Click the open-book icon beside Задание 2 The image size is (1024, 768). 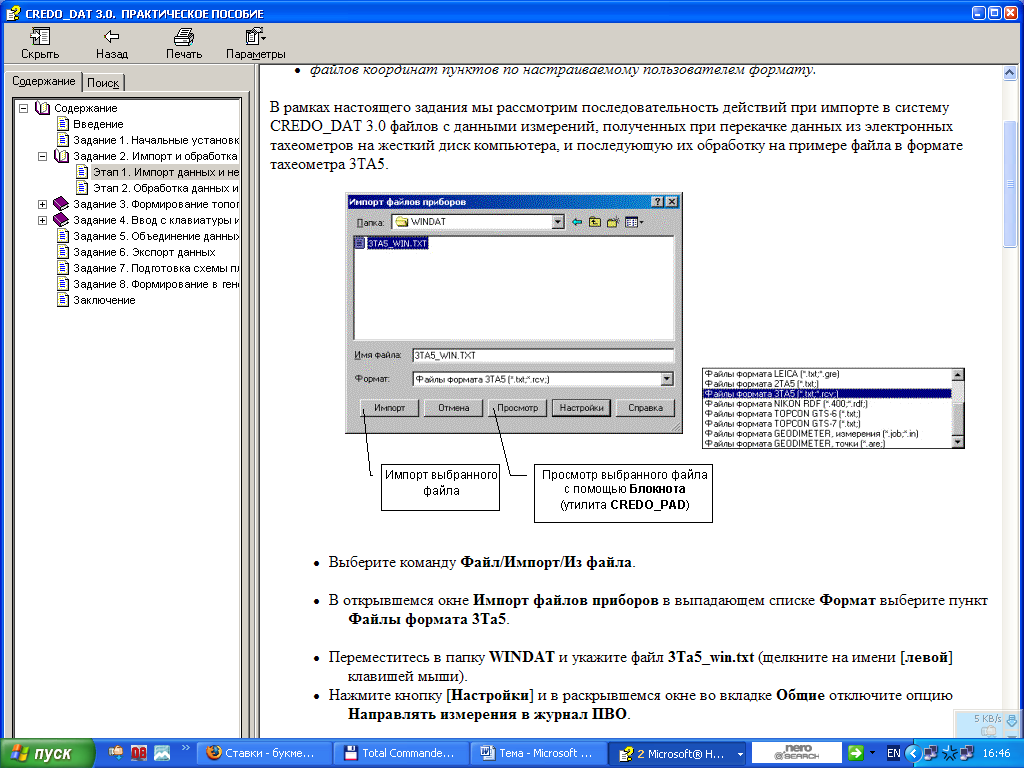point(61,156)
